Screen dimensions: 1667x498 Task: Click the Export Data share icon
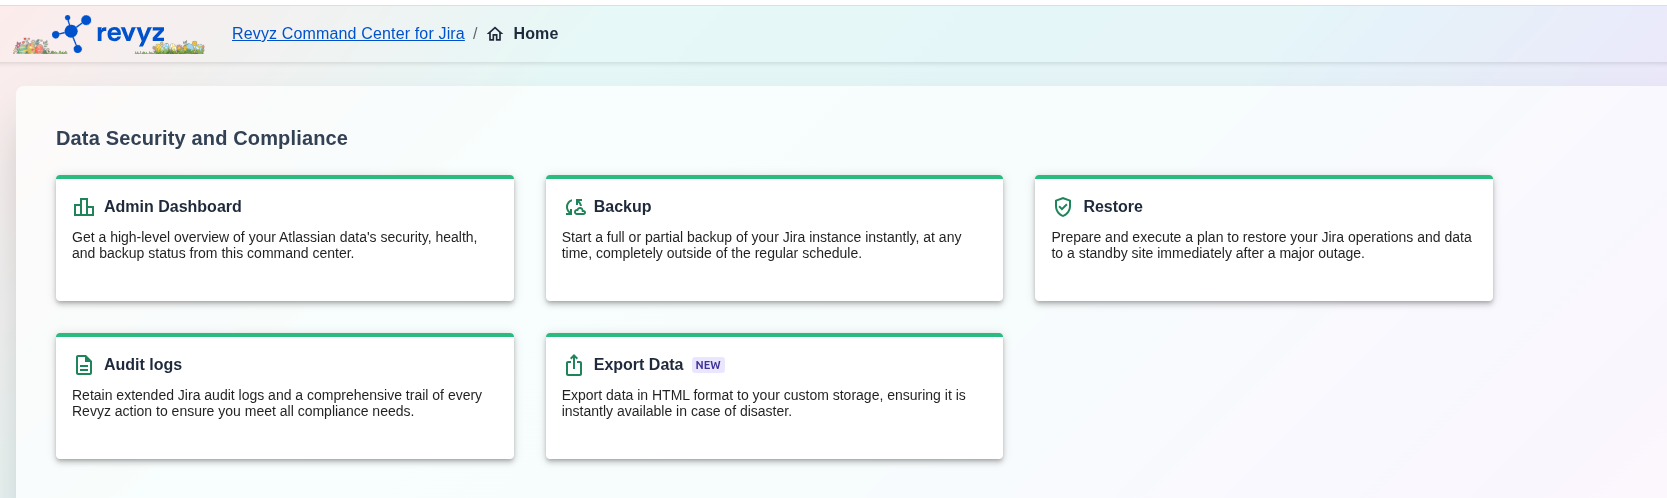(574, 365)
